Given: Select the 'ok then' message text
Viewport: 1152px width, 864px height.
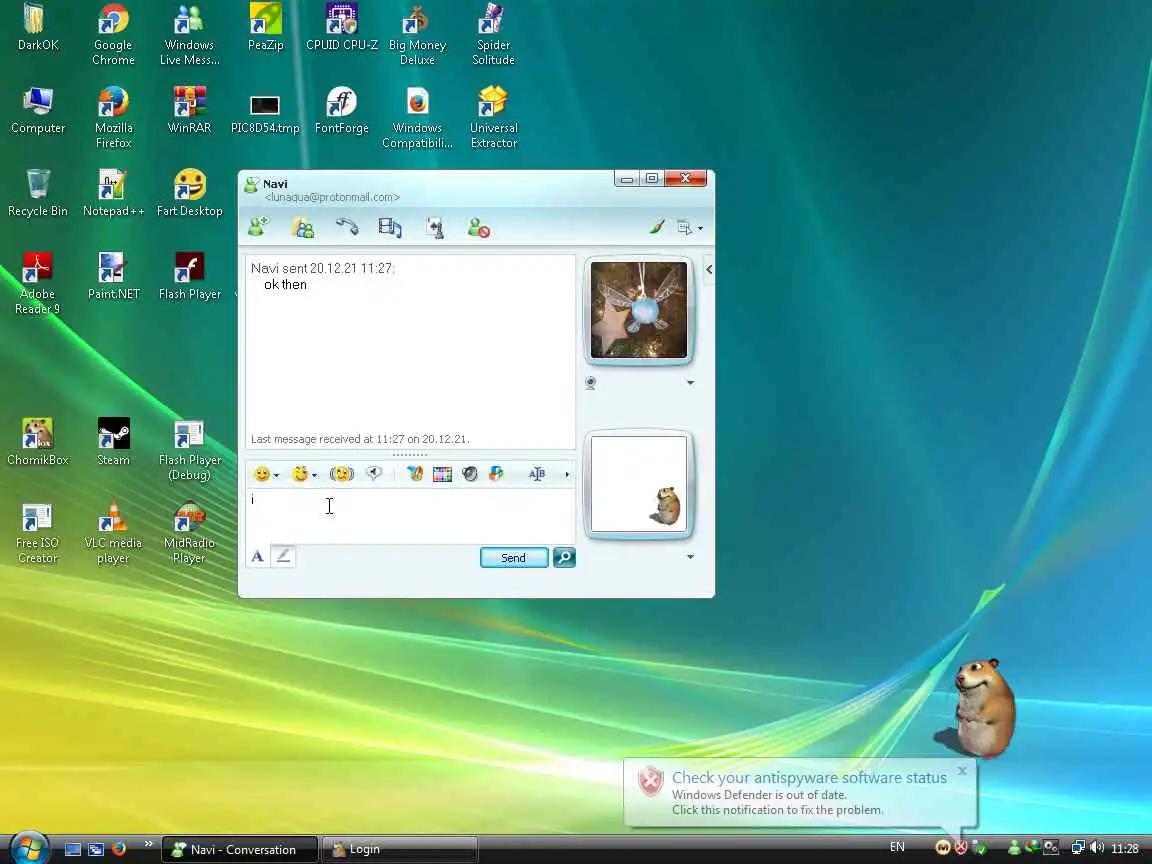Looking at the screenshot, I should pos(286,285).
